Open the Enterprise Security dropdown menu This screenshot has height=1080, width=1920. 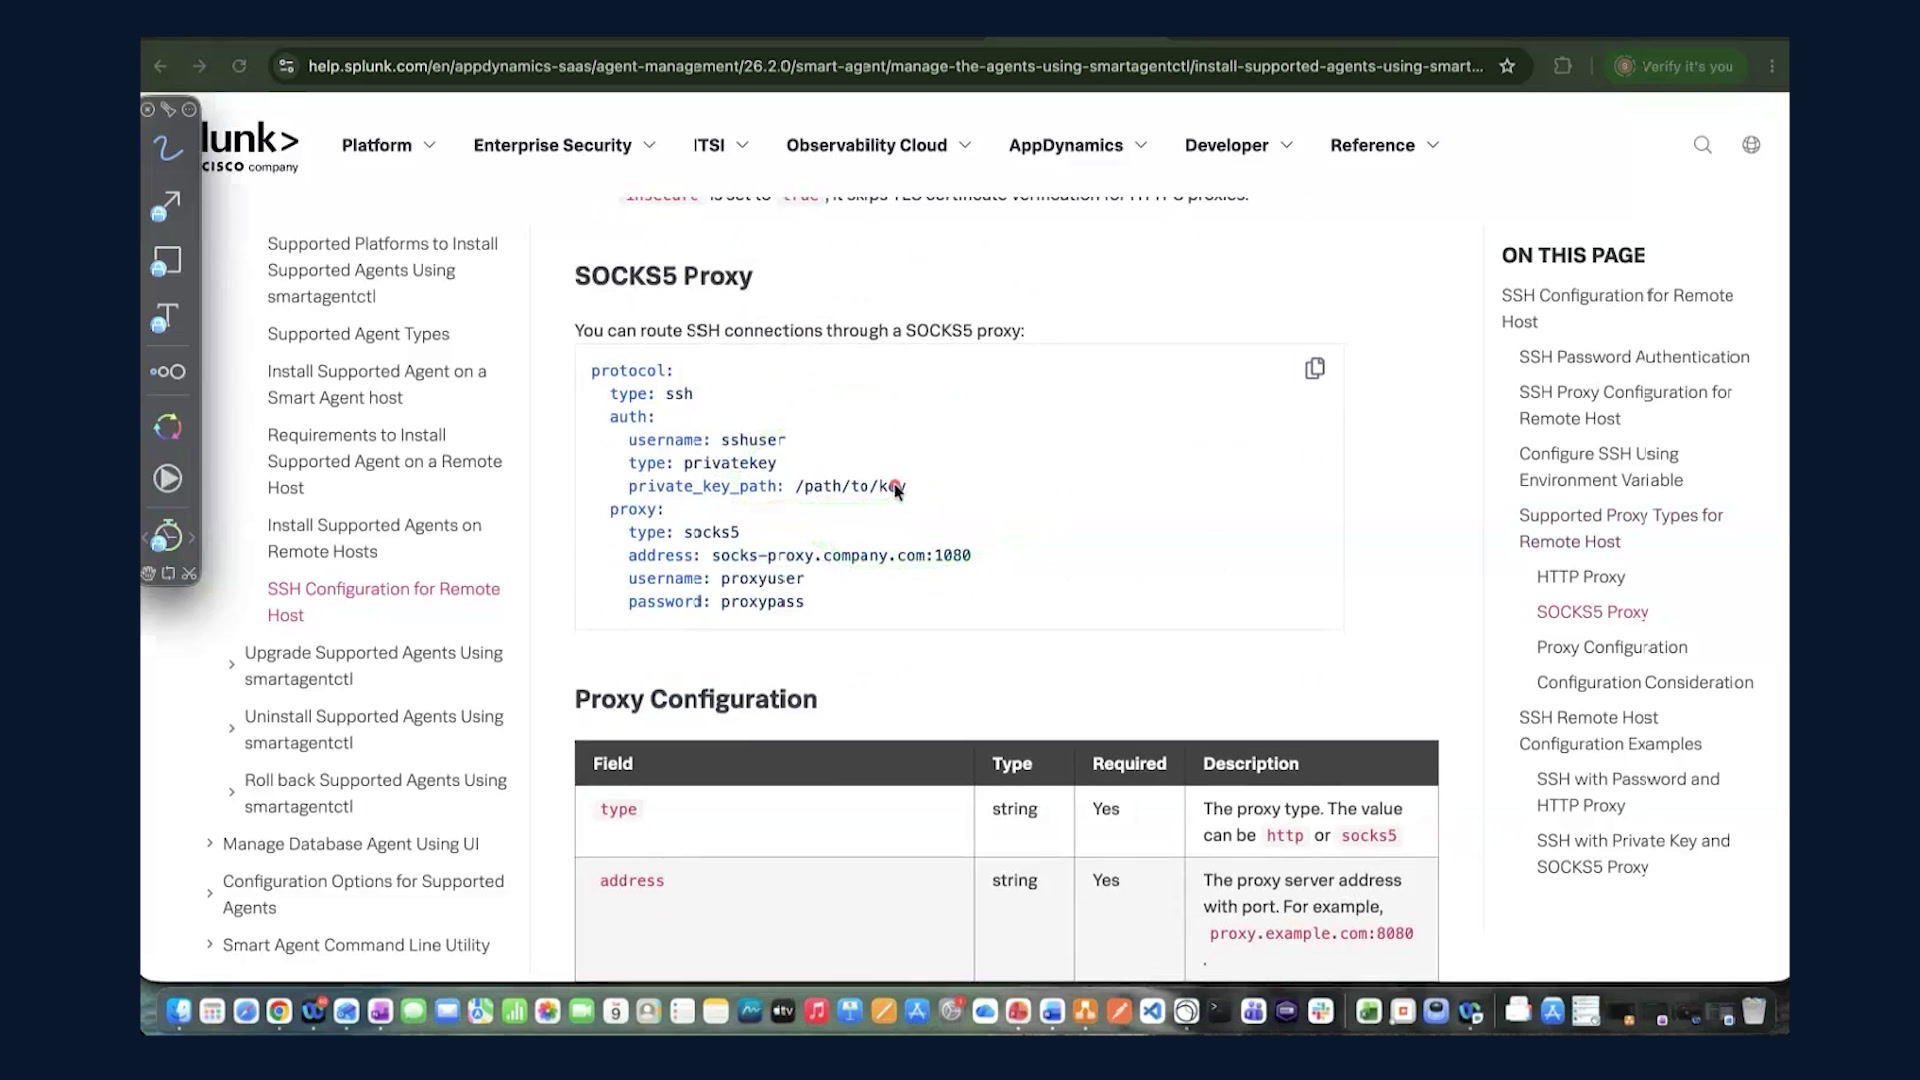pos(564,145)
